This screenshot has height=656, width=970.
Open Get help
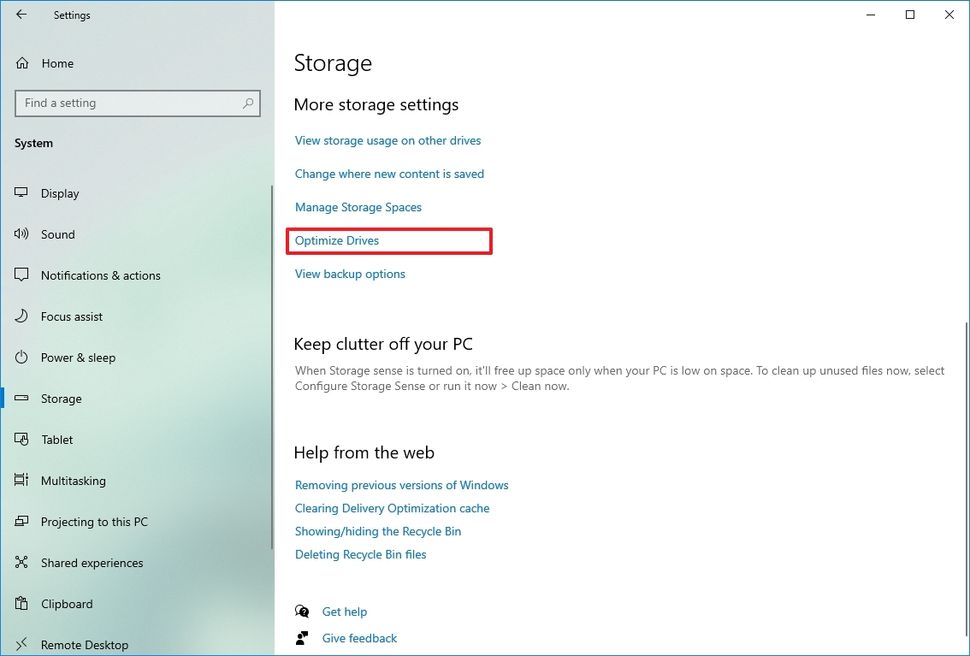point(344,611)
